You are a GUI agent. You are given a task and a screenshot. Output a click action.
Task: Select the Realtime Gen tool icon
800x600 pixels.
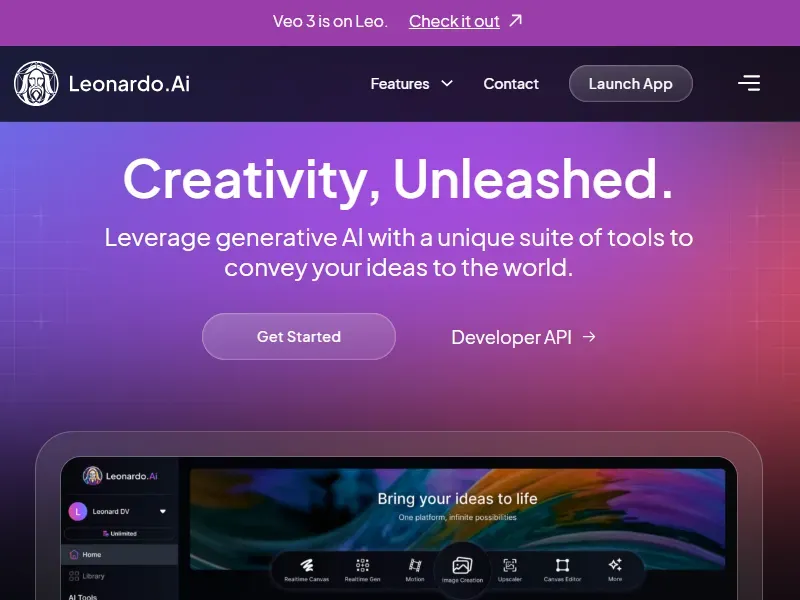pos(362,566)
